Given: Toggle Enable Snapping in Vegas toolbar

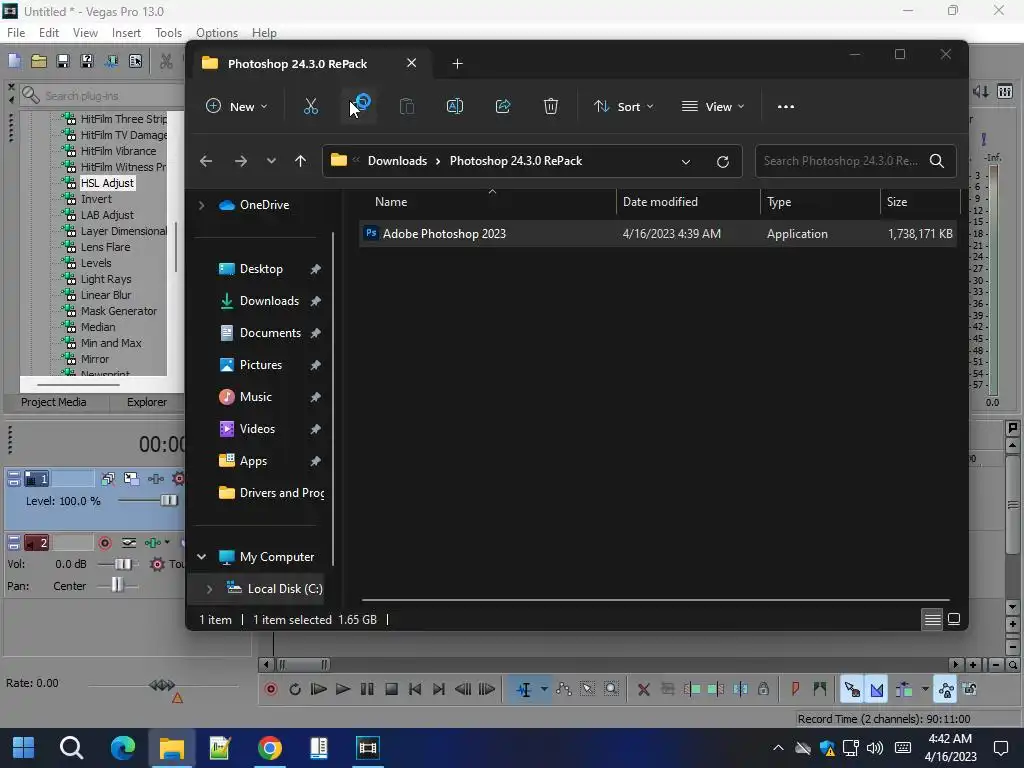Looking at the screenshot, I should pyautogui.click(x=852, y=689).
